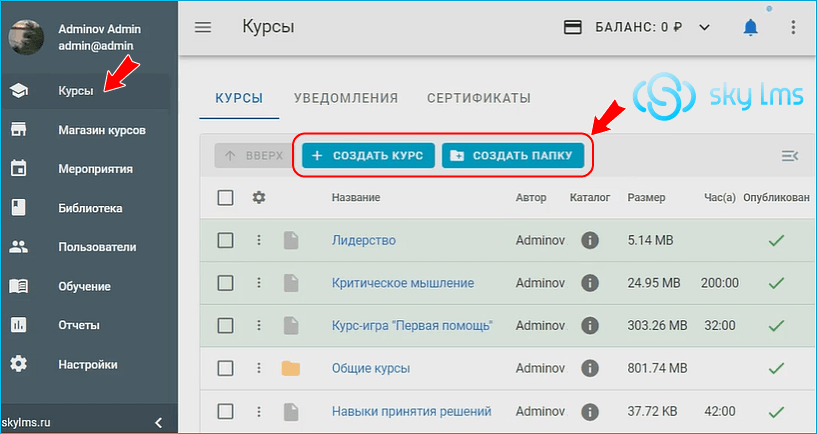Image resolution: width=817 pixels, height=434 pixels.
Task: Click Навыки принятия решений catalog info icon
Action: click(x=590, y=412)
